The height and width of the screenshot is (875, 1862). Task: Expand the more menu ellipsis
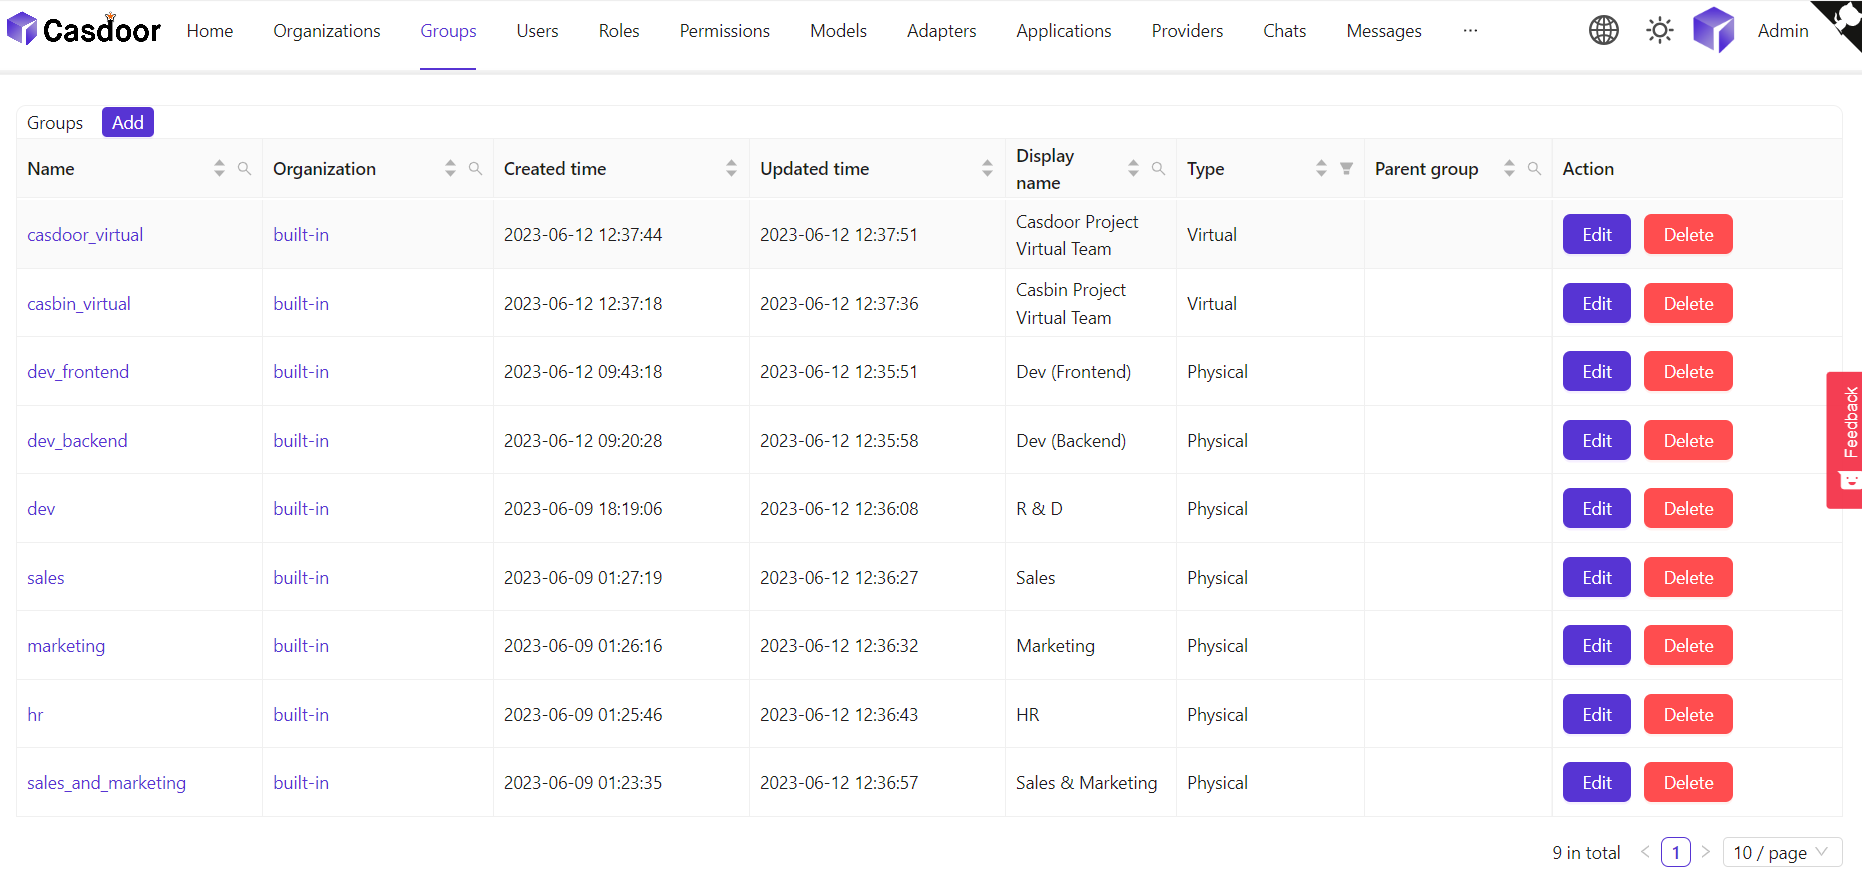(x=1470, y=31)
